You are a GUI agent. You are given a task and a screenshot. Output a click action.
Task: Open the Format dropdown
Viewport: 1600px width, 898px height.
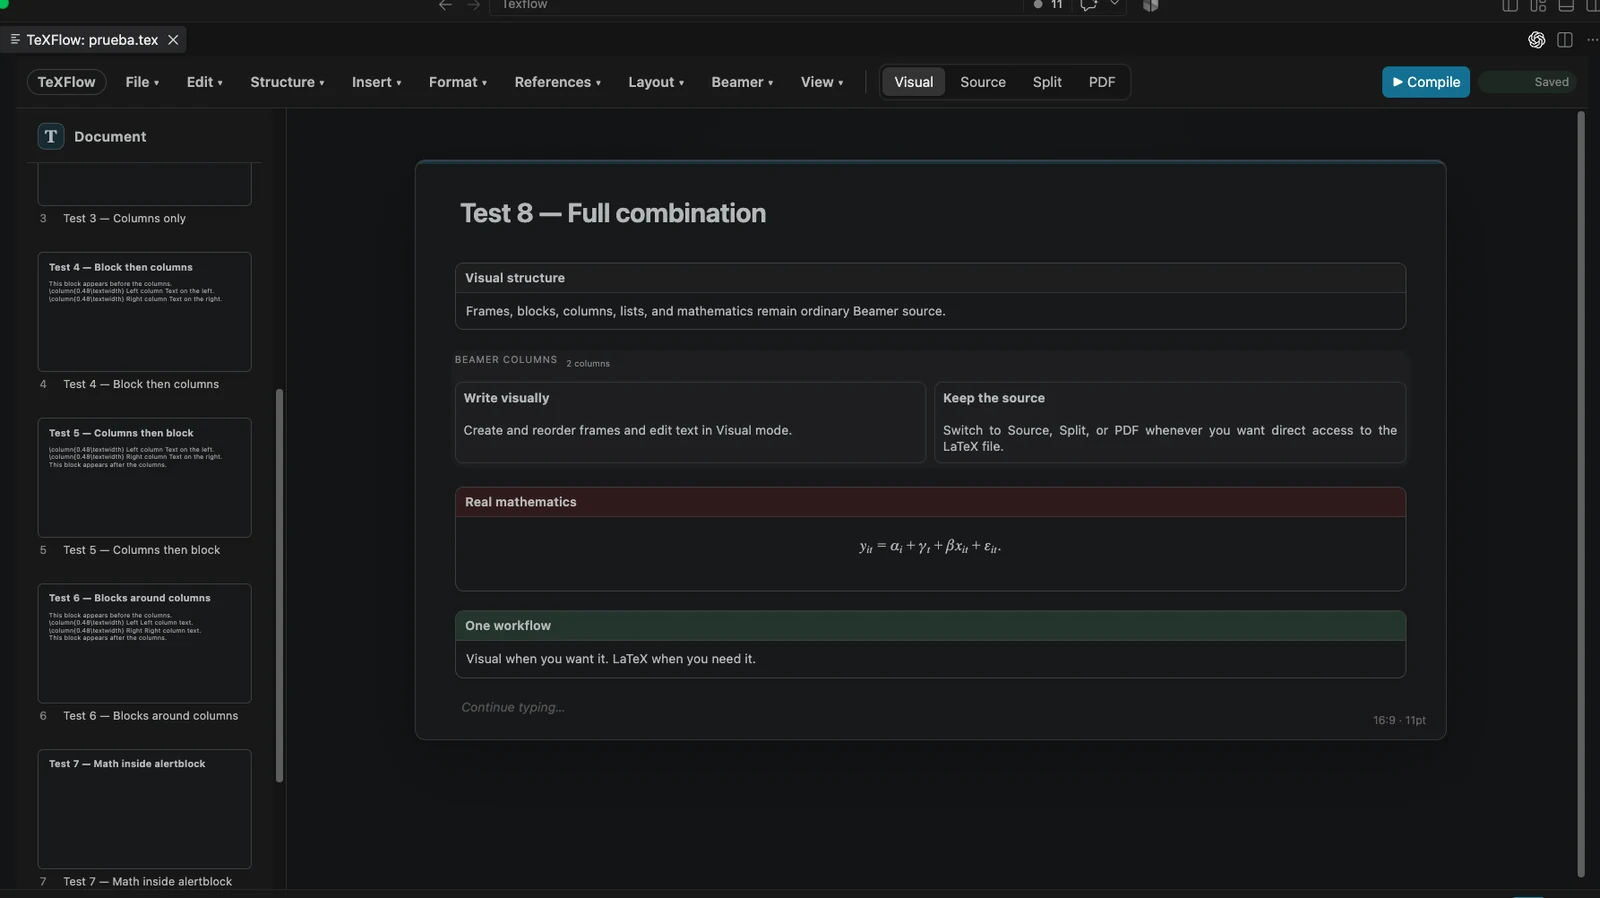[458, 82]
